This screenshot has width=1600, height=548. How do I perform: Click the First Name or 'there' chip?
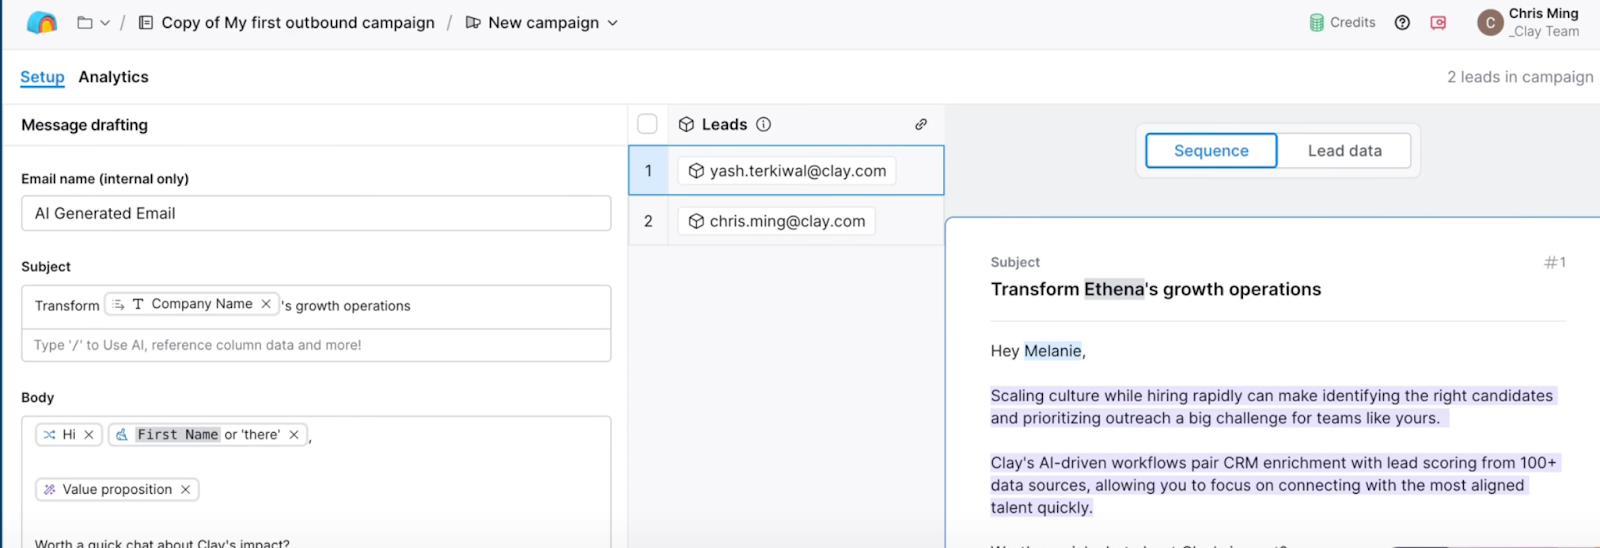coord(208,435)
